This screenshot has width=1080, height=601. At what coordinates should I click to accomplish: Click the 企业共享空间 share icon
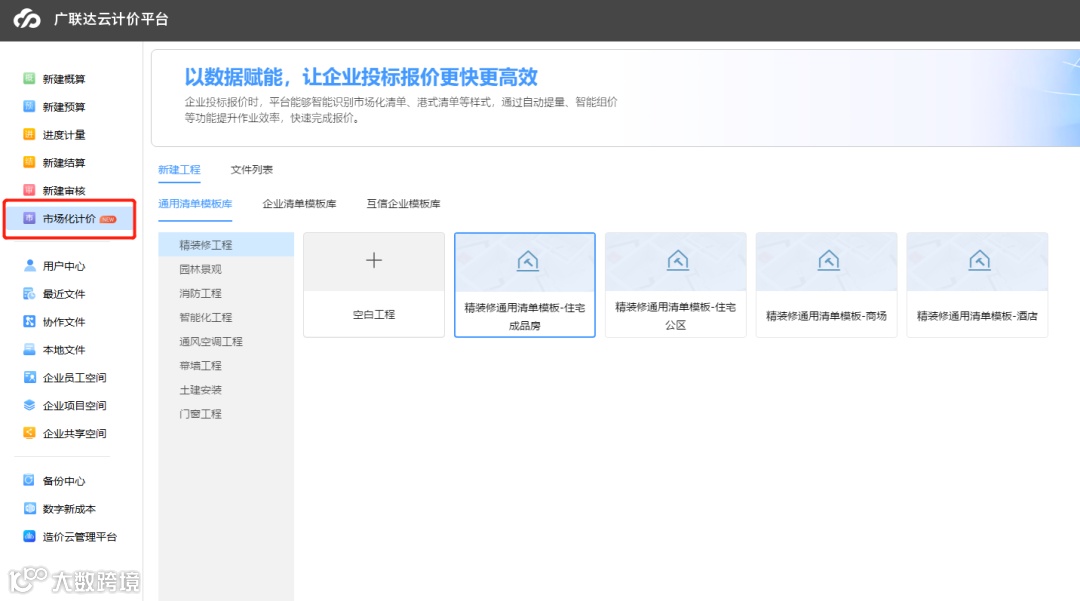point(29,433)
